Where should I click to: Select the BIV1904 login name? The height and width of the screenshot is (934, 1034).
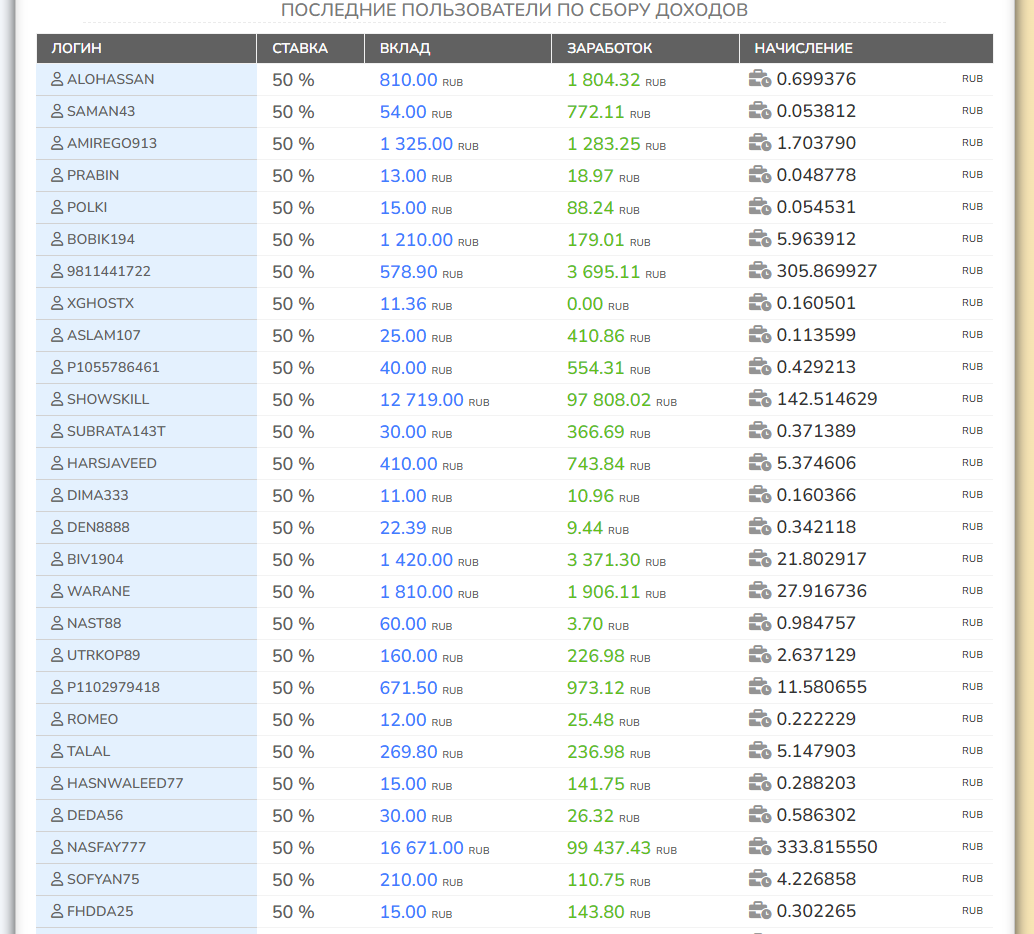(95, 559)
